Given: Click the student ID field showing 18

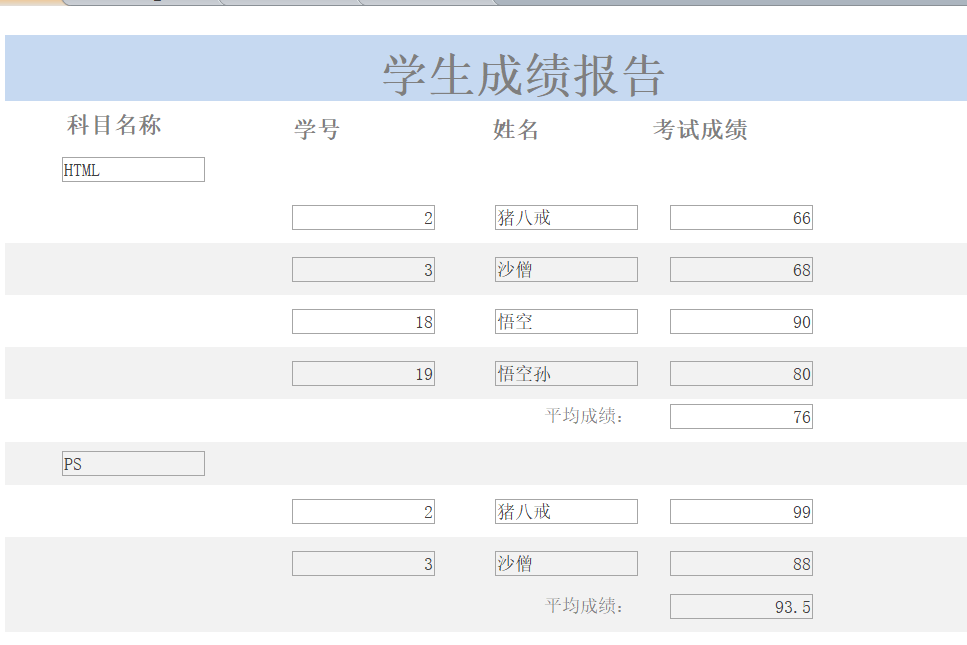Looking at the screenshot, I should click(363, 322).
